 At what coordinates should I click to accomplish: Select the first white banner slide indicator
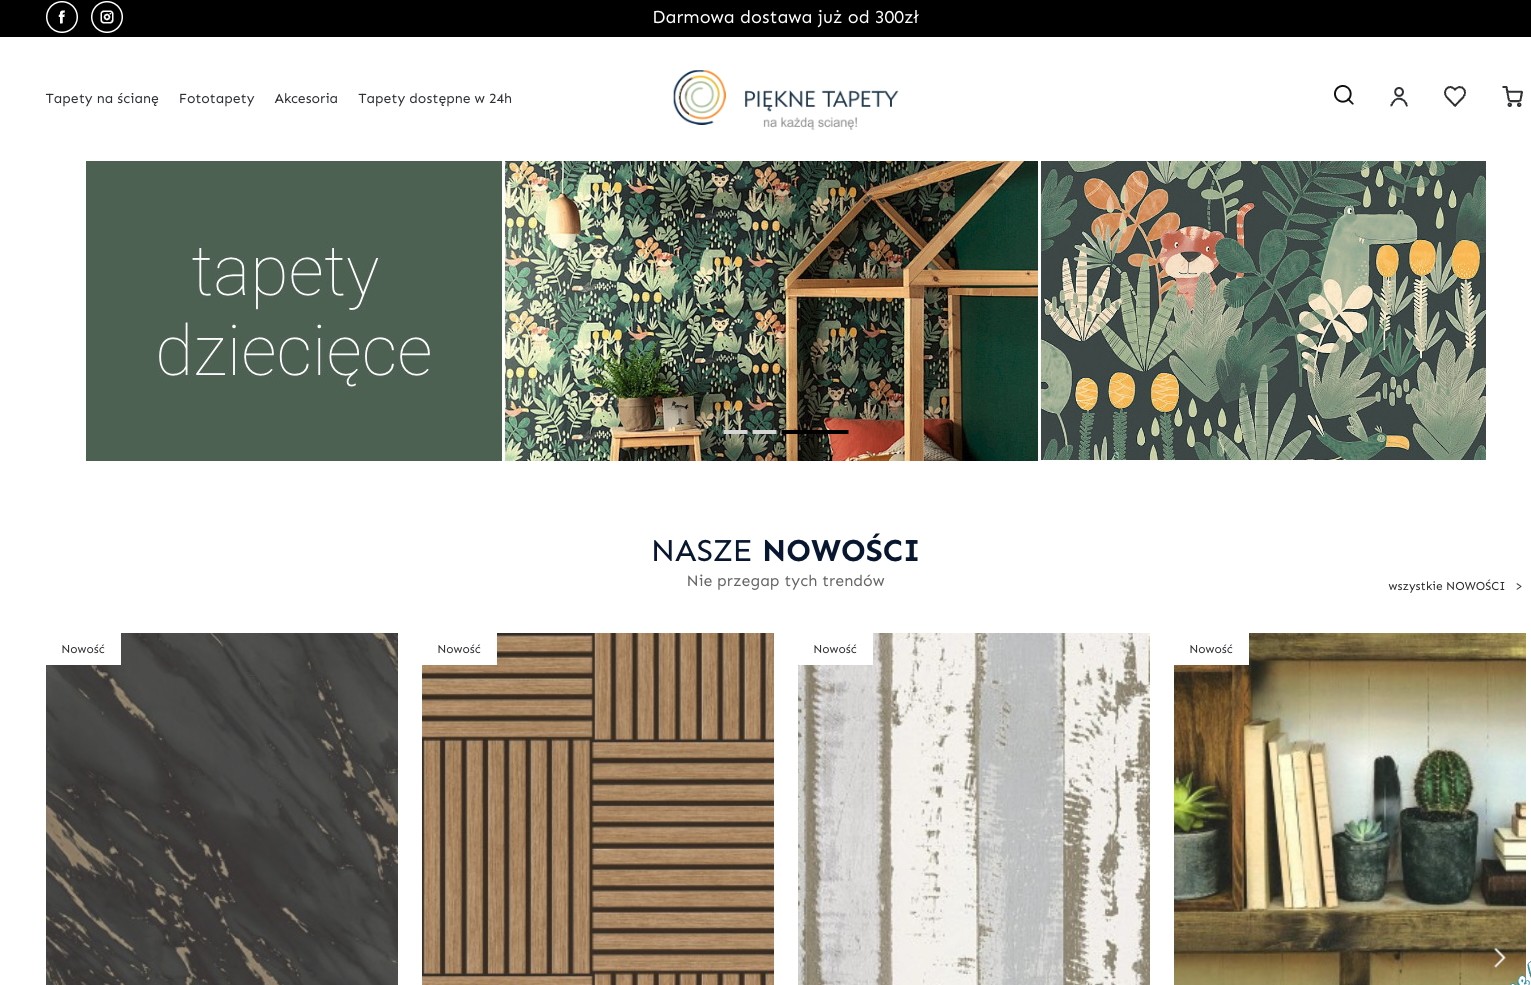[x=736, y=431]
